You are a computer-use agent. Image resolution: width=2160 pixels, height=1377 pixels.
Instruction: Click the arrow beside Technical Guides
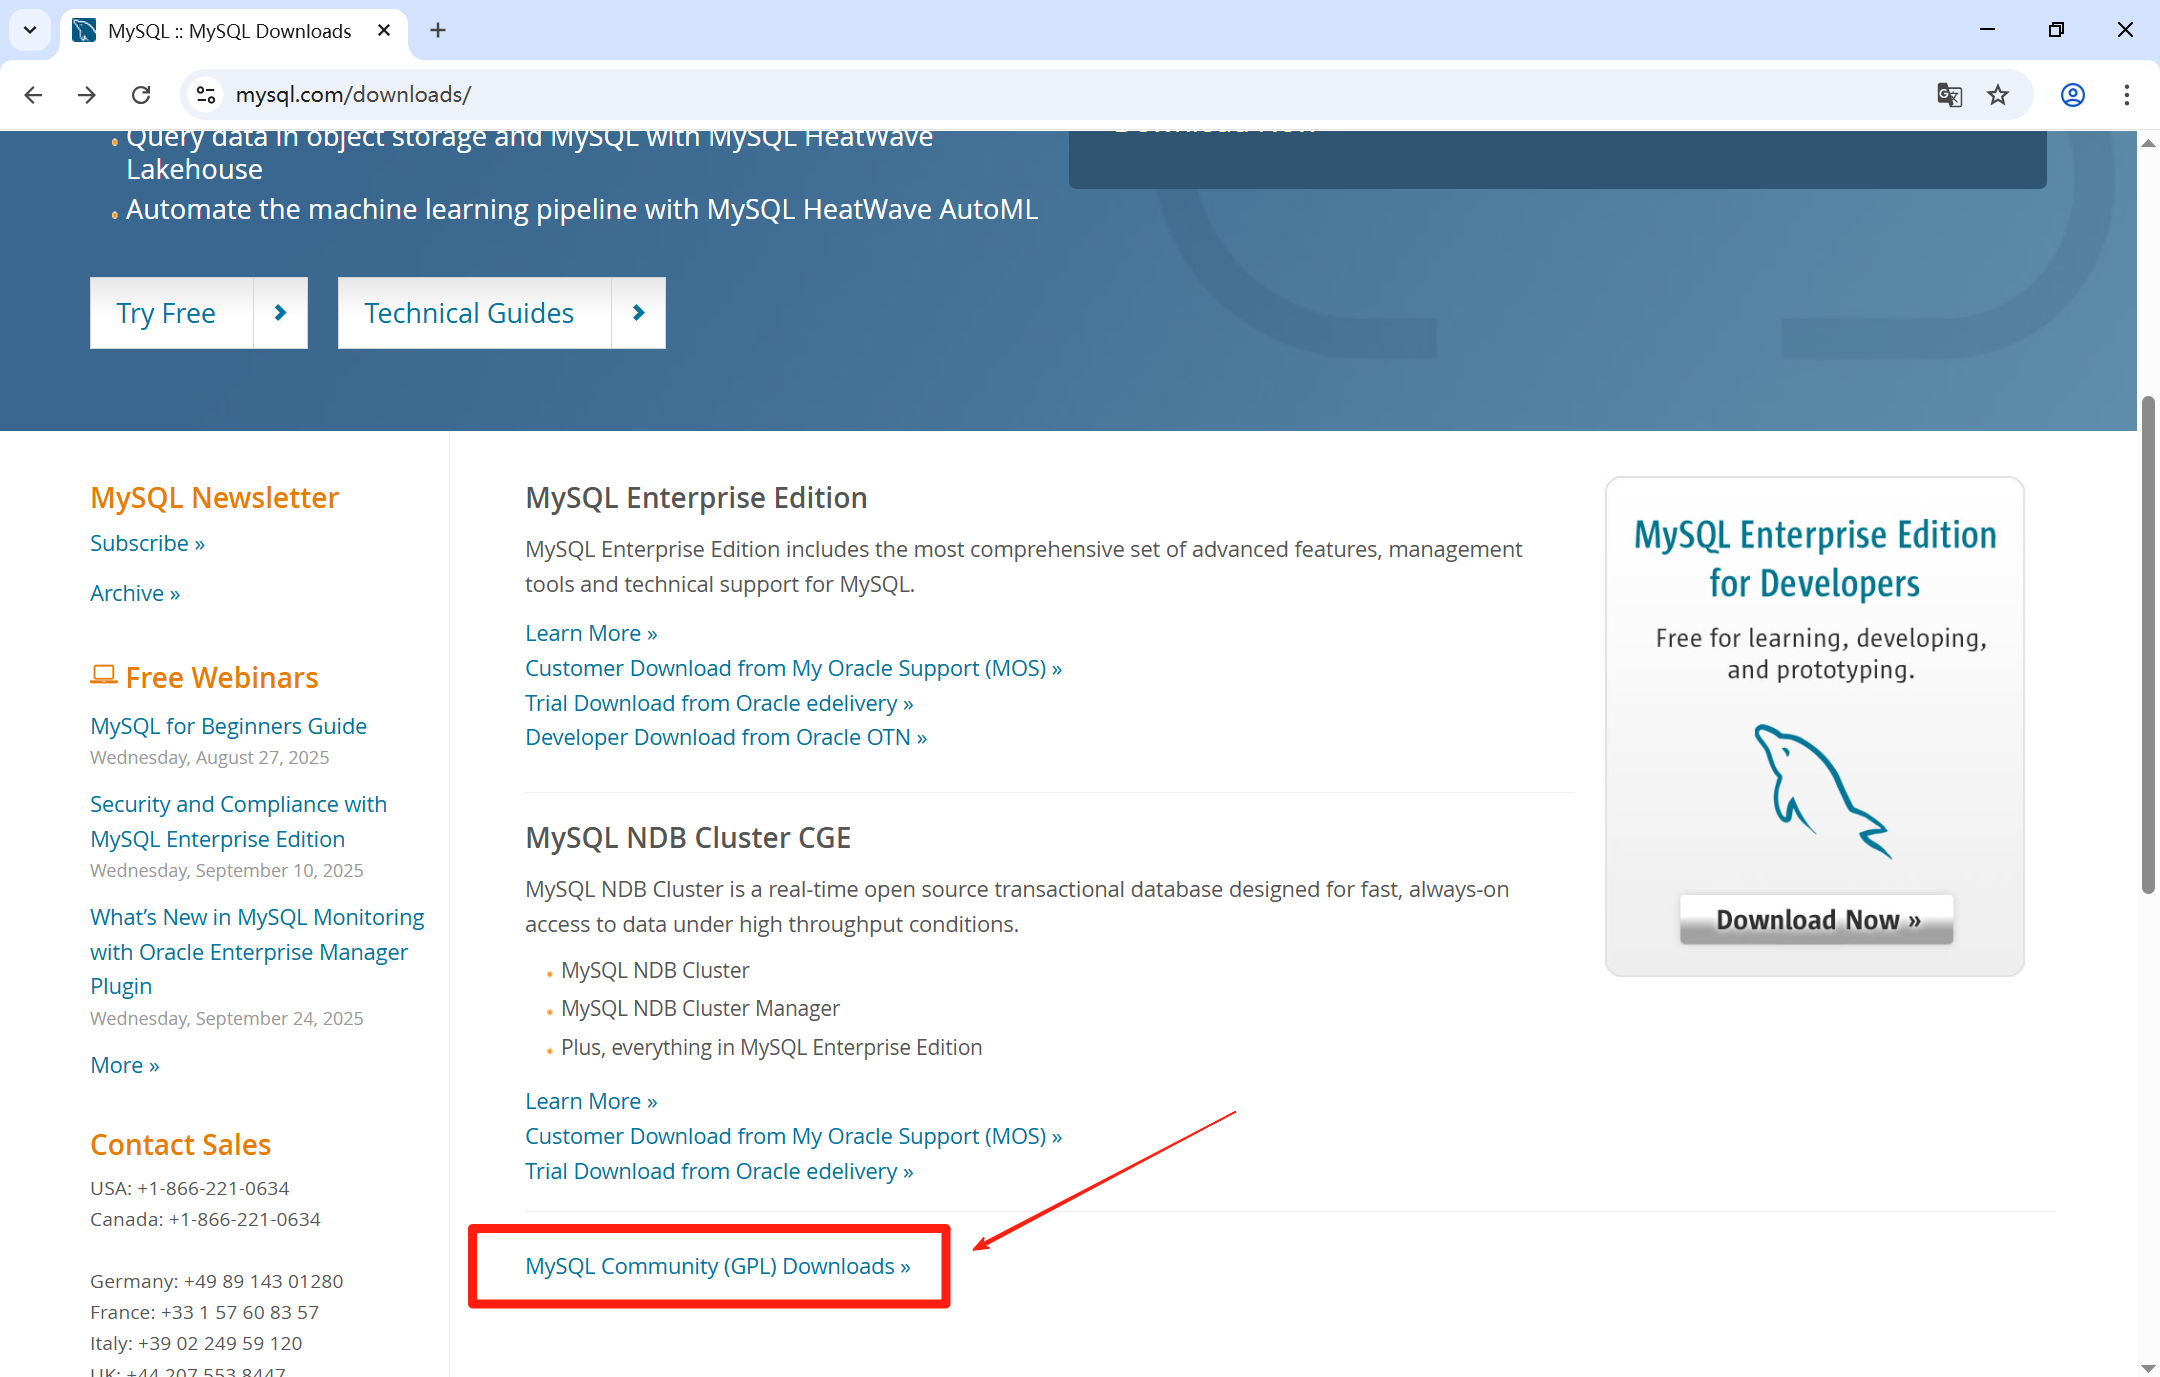click(x=639, y=313)
